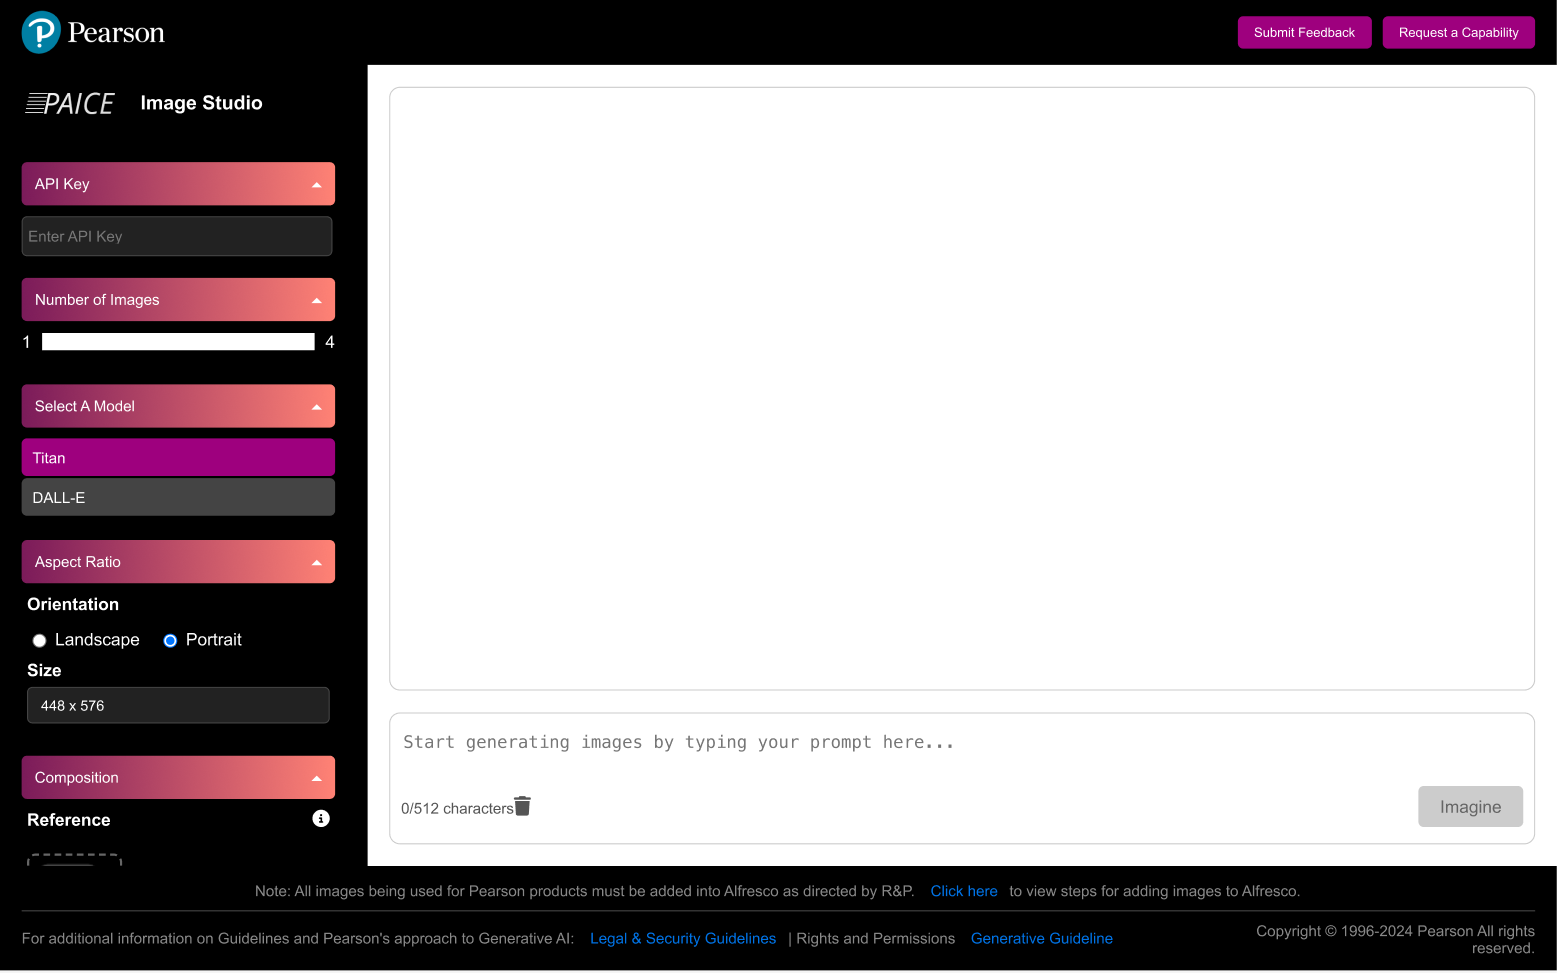
Task: Open the Generative Guideline link
Action: click(1042, 938)
